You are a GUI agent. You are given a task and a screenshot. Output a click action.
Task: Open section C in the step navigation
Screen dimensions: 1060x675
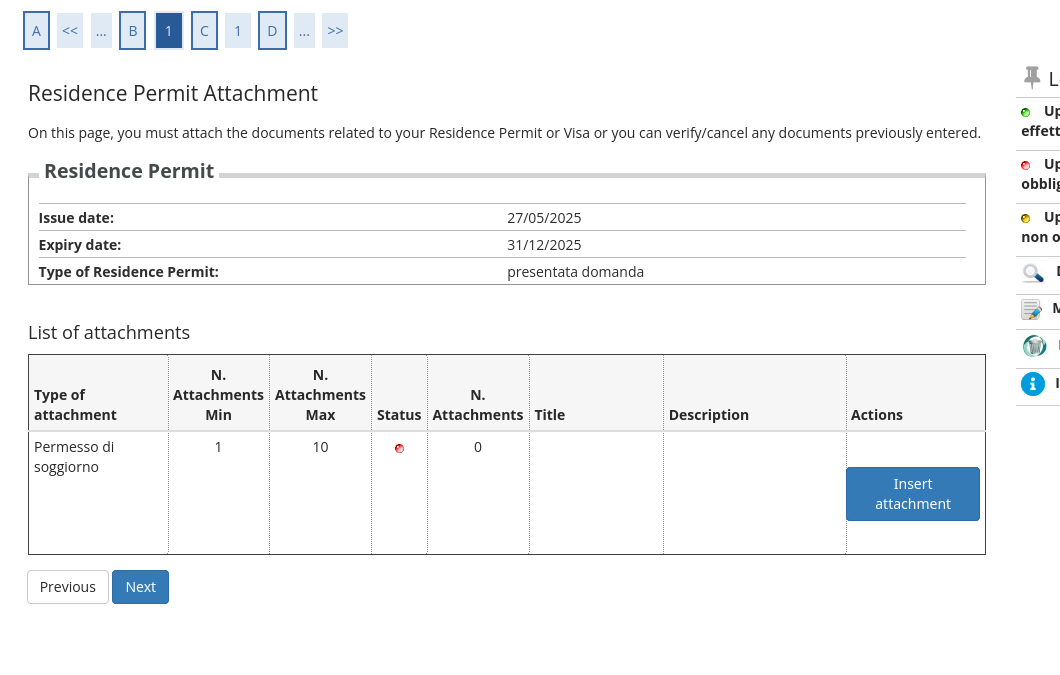204,31
